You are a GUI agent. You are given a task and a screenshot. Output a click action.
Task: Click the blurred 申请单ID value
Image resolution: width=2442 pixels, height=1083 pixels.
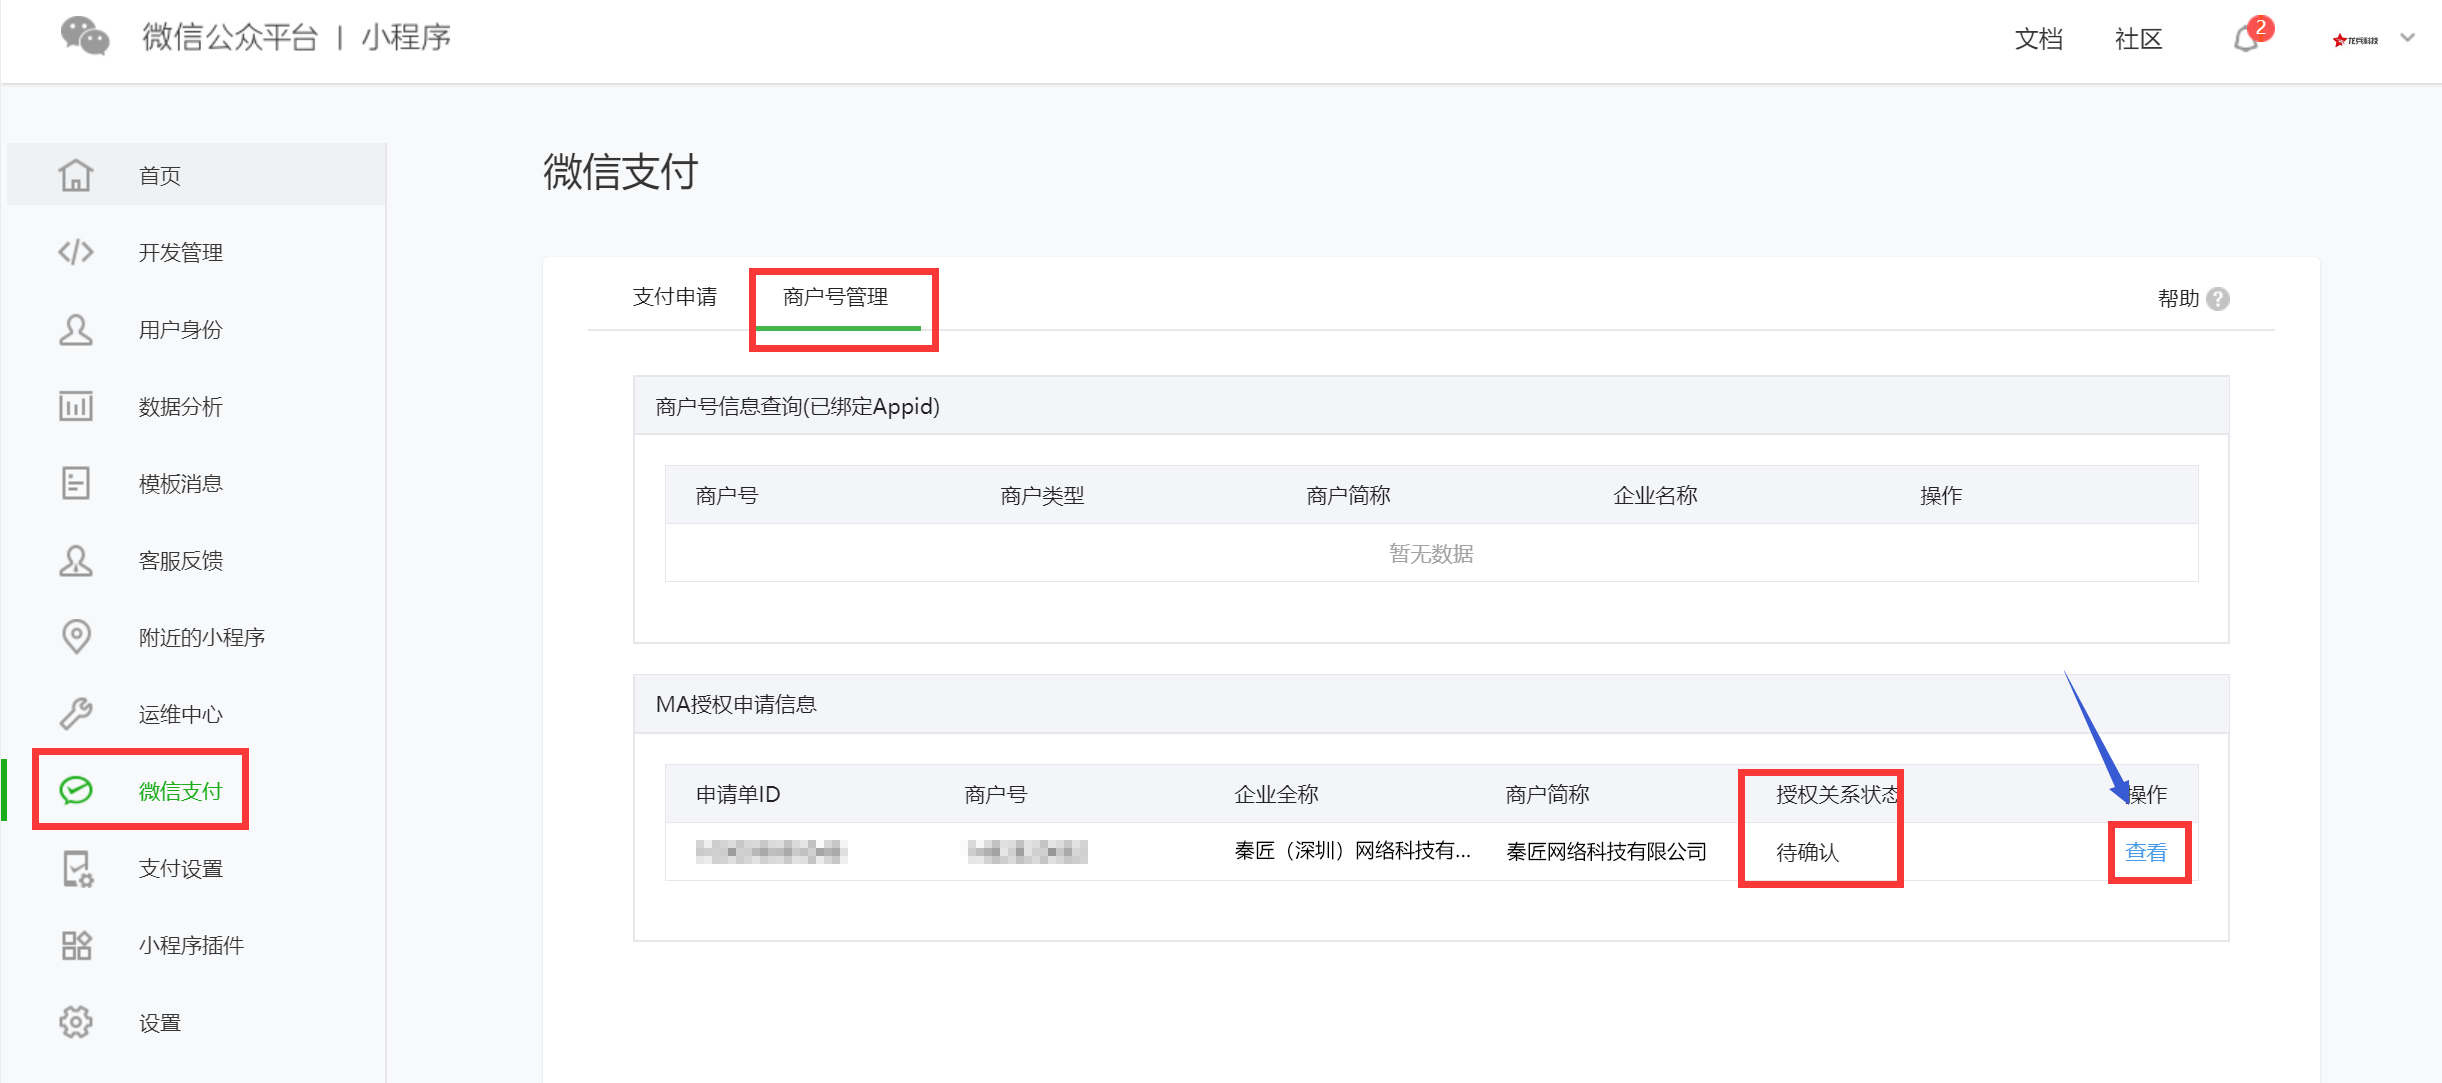pos(771,852)
